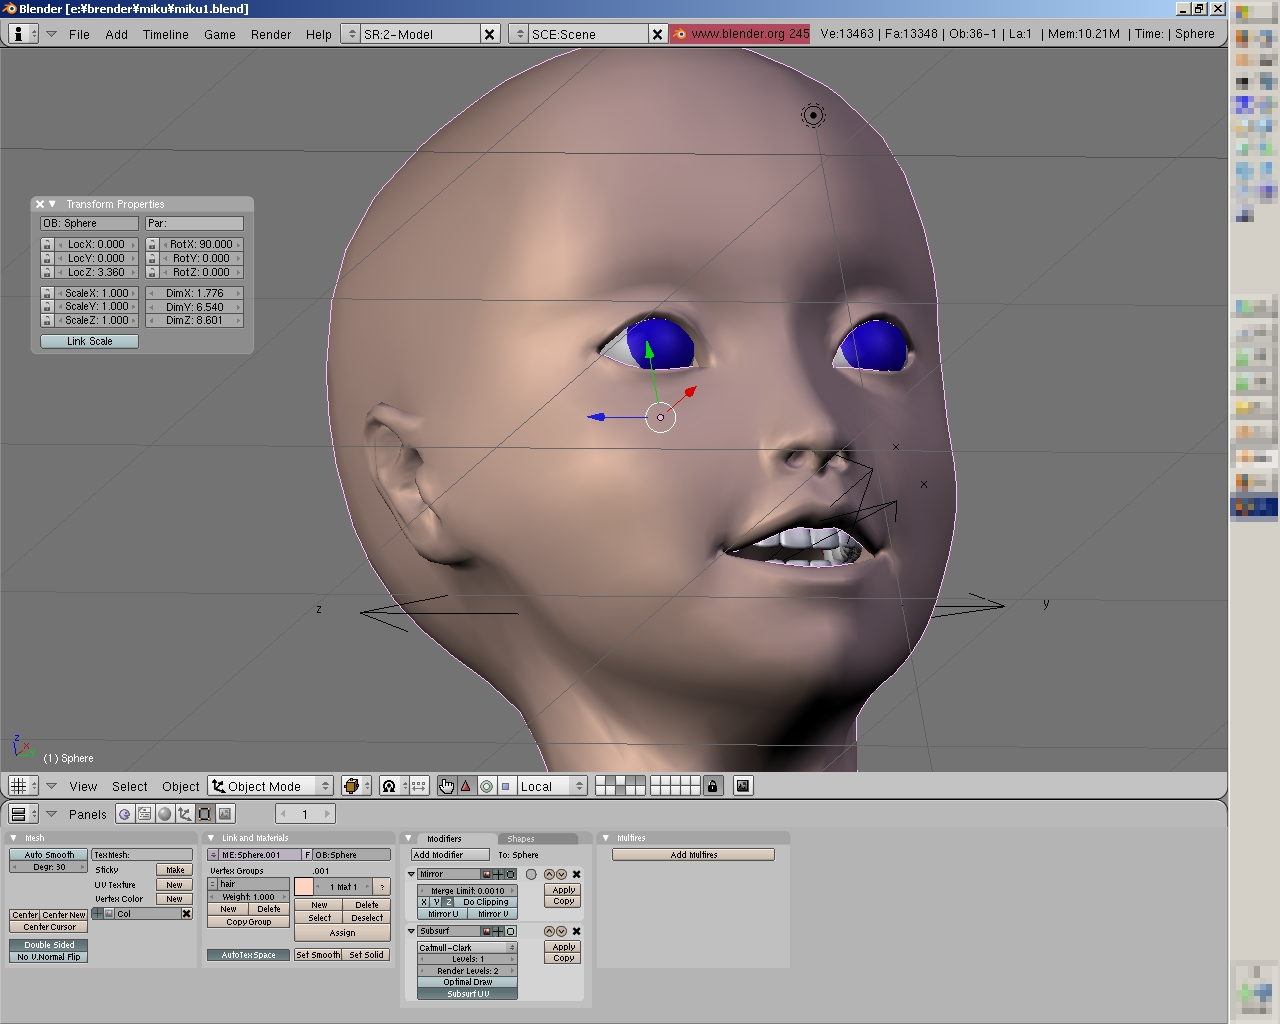Open the Scene context icon in Panels
The image size is (1280, 1024).
coord(225,814)
